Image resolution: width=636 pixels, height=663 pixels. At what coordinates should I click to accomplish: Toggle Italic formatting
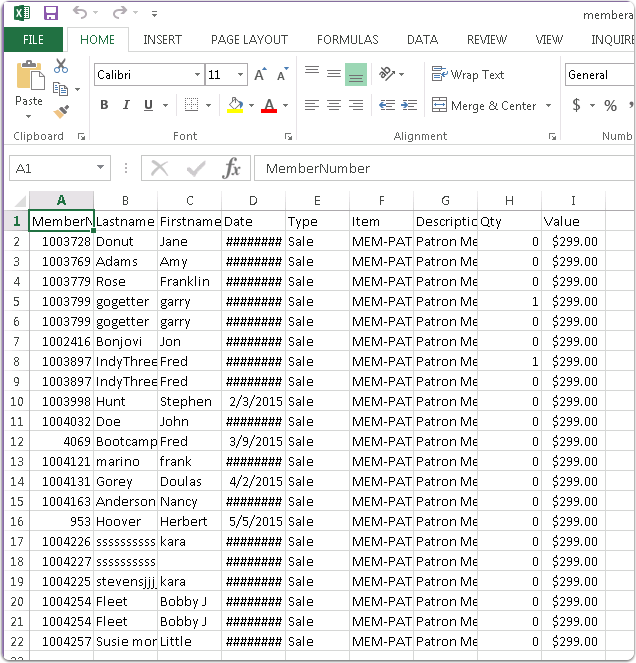click(127, 105)
